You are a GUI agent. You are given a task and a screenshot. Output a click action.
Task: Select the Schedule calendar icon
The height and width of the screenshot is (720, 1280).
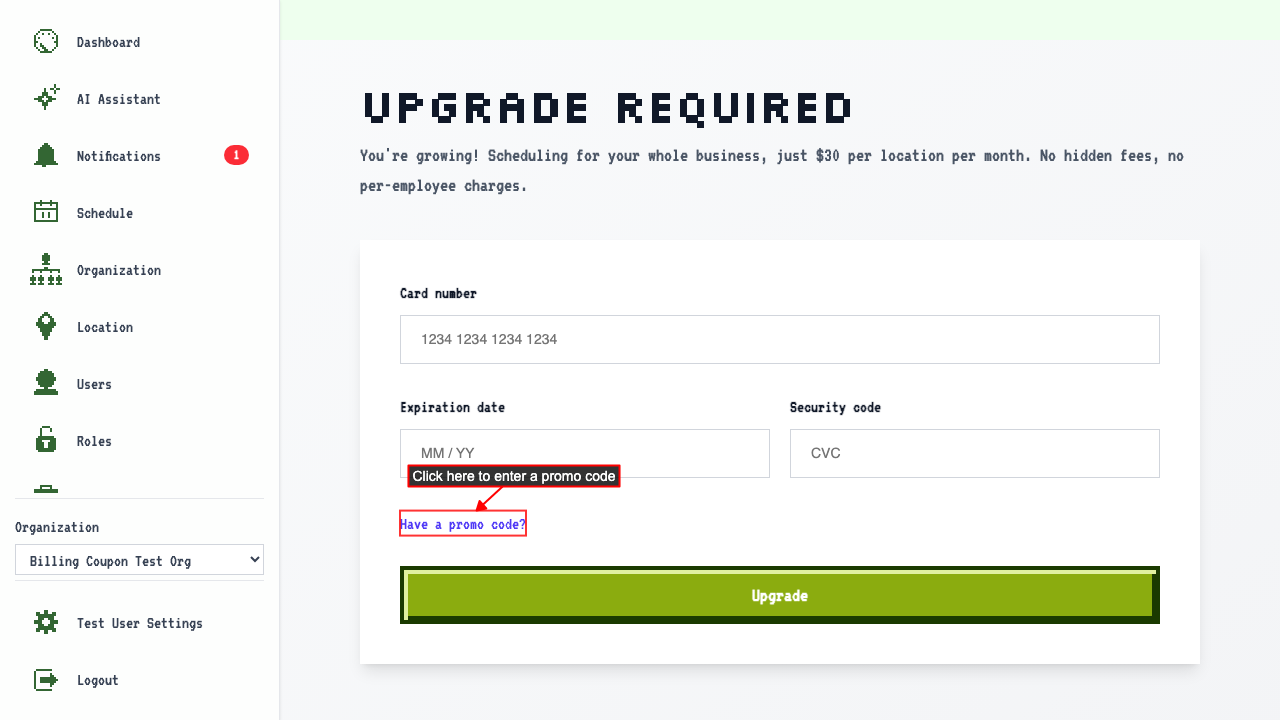tap(46, 212)
